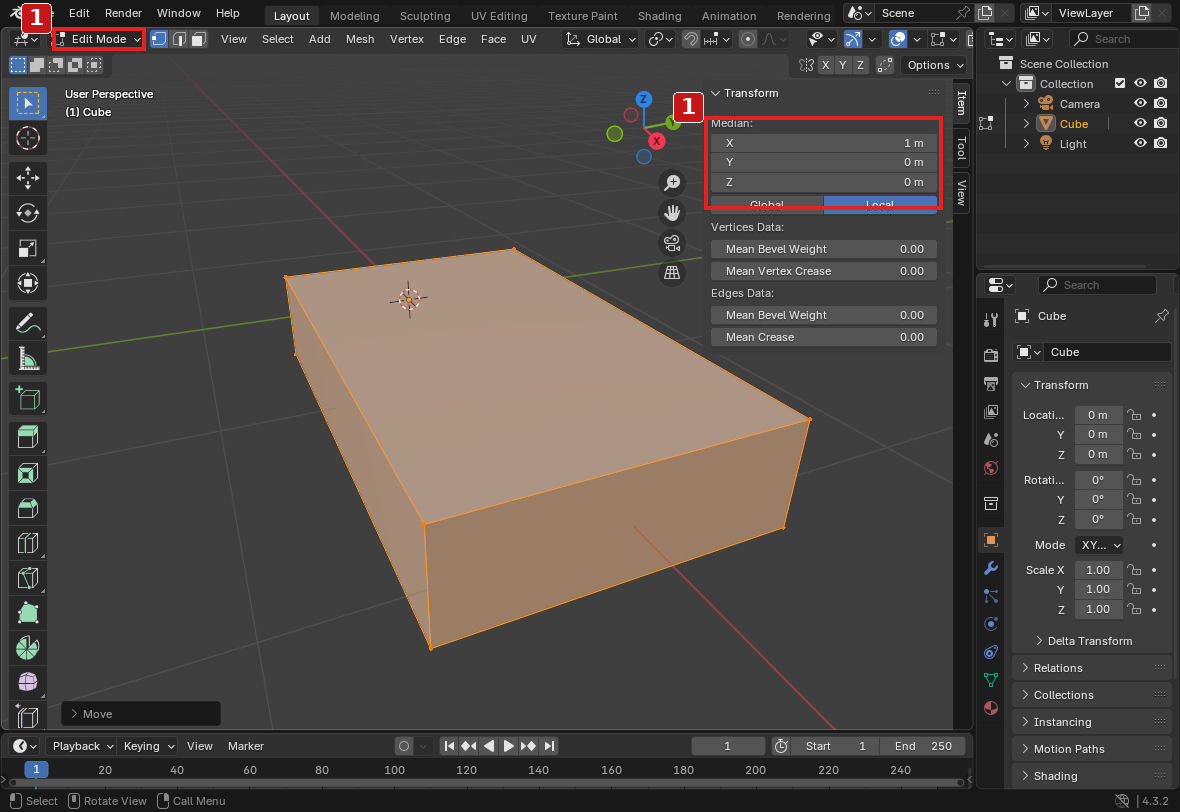
Task: Open the Mesh menu
Action: 360,39
